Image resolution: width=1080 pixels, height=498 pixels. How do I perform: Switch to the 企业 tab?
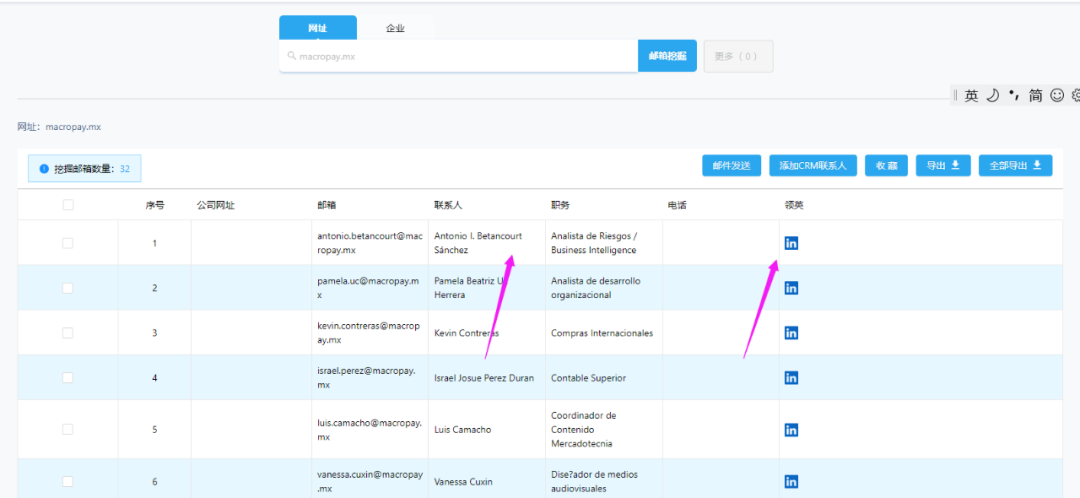395,28
